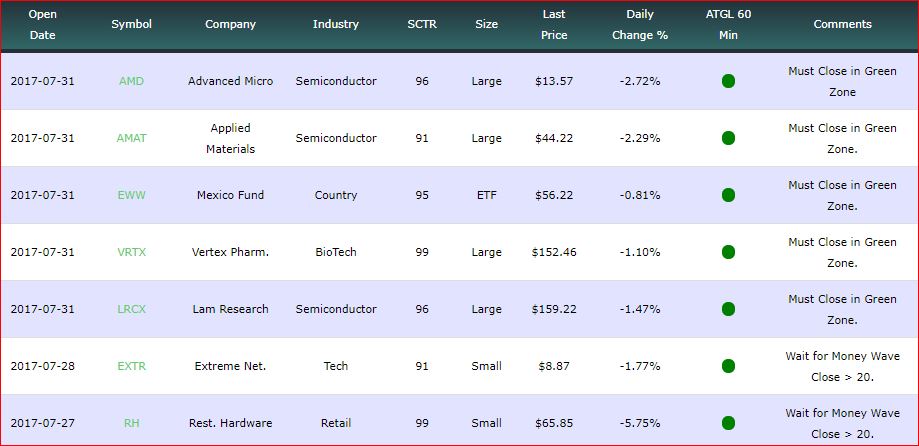Click the green ATGL dot for EWW

[728, 195]
